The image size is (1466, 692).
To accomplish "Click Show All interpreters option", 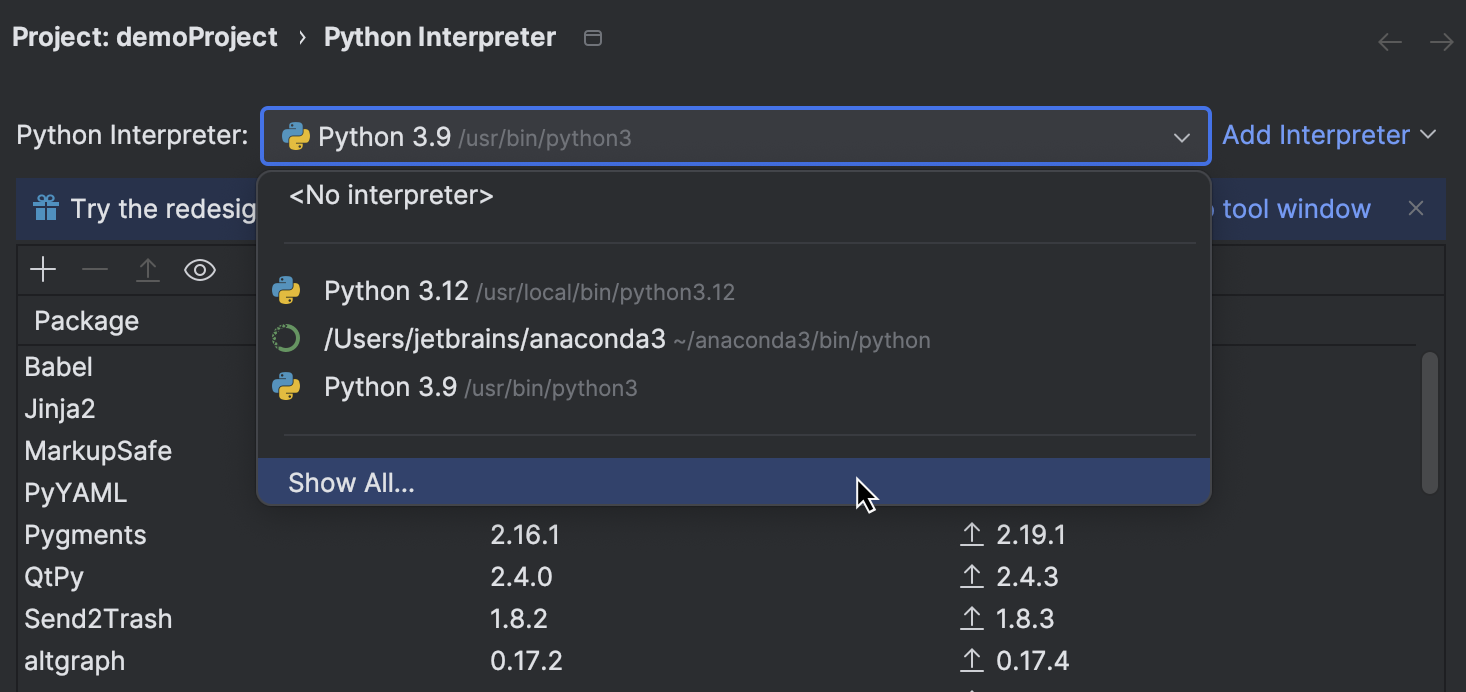I will point(351,483).
